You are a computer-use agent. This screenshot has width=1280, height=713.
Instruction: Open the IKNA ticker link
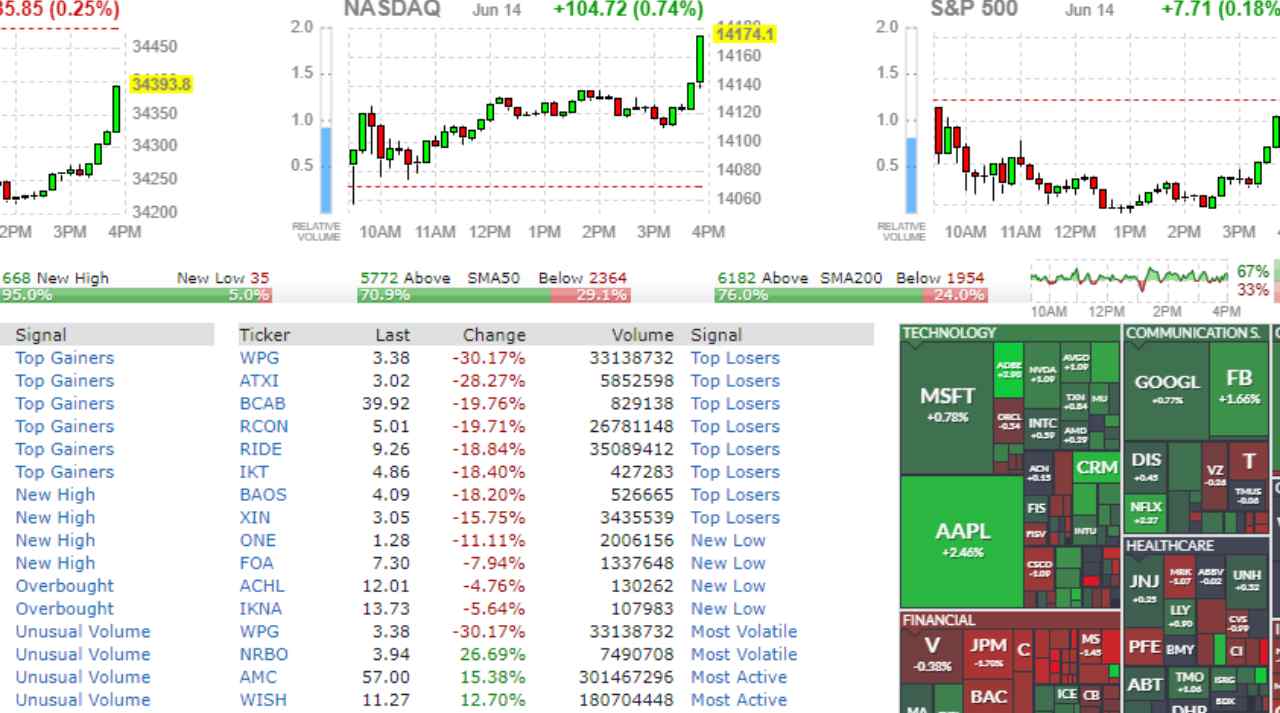pos(261,609)
